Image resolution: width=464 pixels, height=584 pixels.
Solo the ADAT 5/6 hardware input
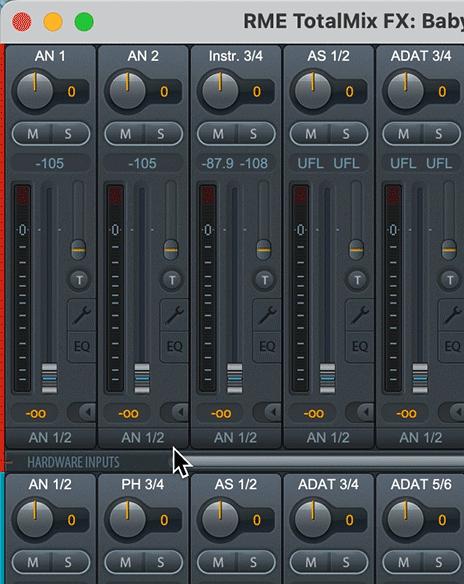point(439,562)
